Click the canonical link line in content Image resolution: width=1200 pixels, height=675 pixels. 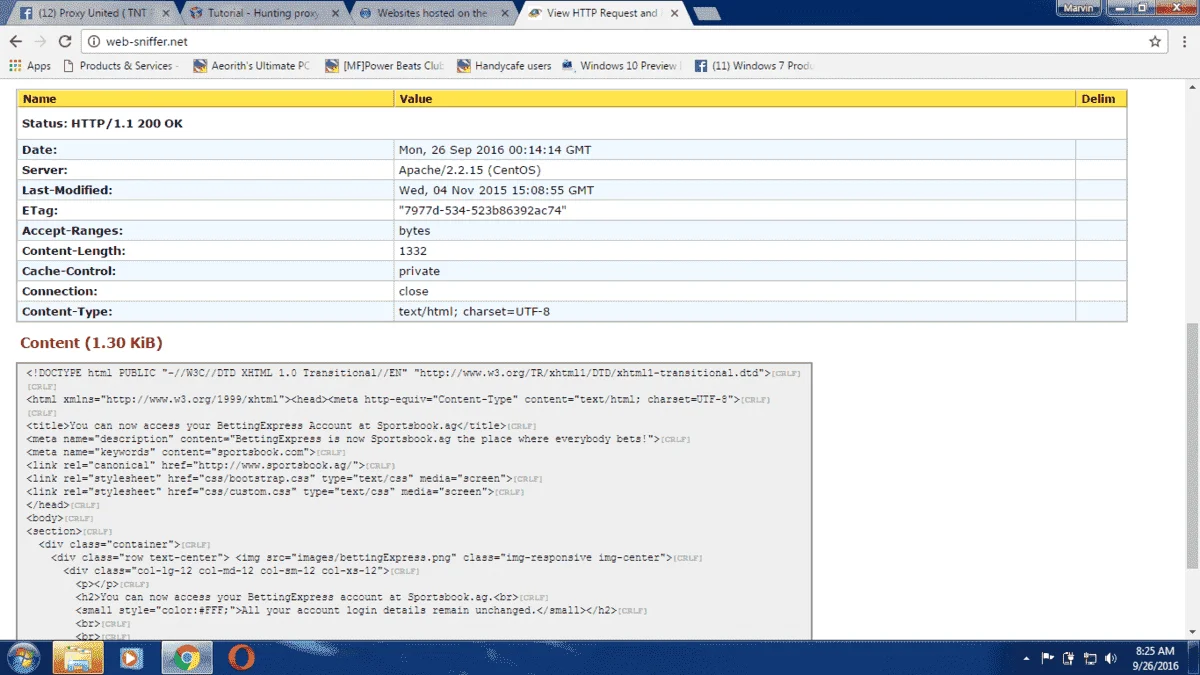(211, 466)
